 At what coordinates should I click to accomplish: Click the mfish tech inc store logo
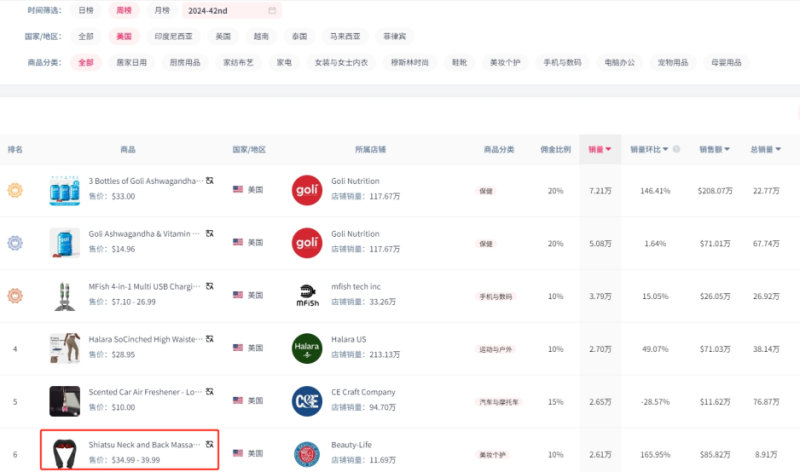307,295
